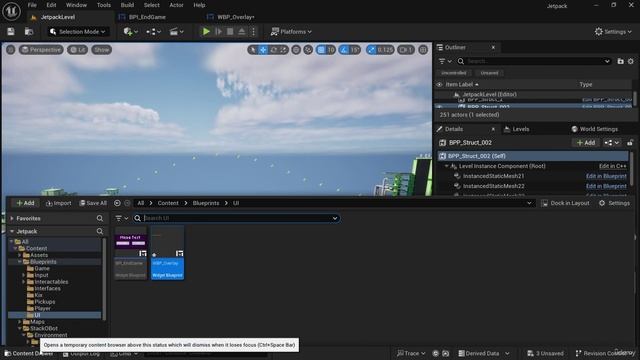Click the Lit view mode button
Image resolution: width=640 pixels, height=360 pixels.
pyautogui.click(x=78, y=50)
